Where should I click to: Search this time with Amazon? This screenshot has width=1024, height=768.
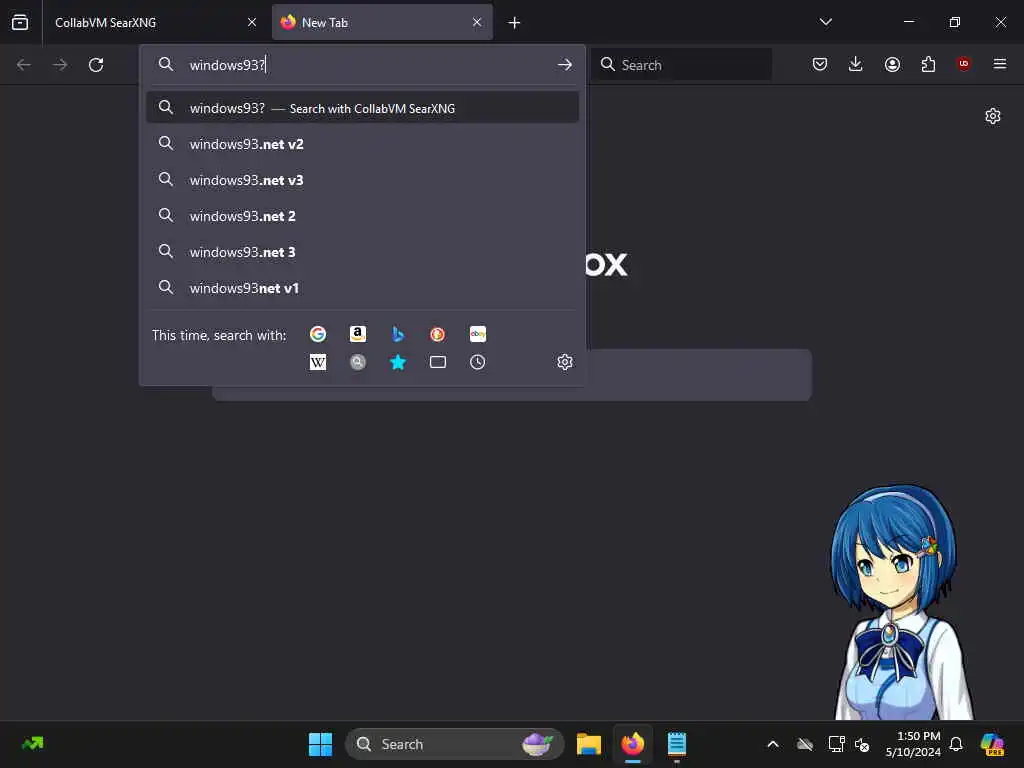tap(358, 334)
